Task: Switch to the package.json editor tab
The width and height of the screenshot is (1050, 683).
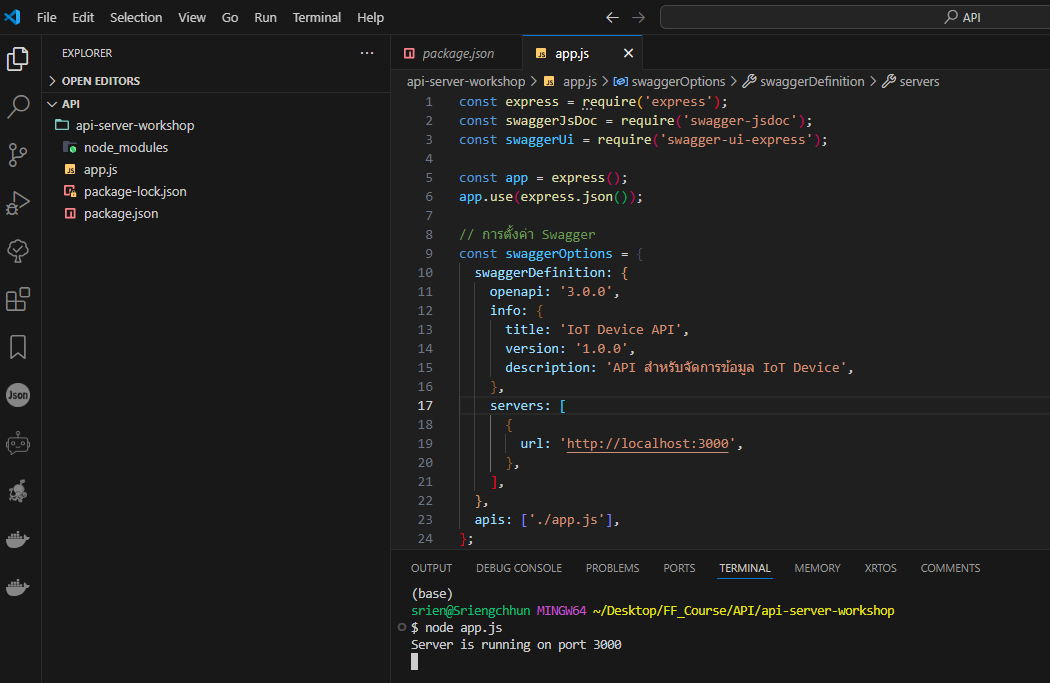Action: [457, 54]
